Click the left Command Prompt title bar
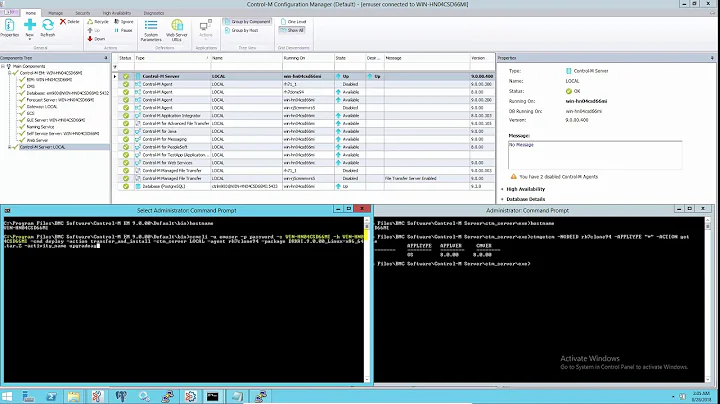Viewport: 720px width, 404px height. tap(186, 210)
